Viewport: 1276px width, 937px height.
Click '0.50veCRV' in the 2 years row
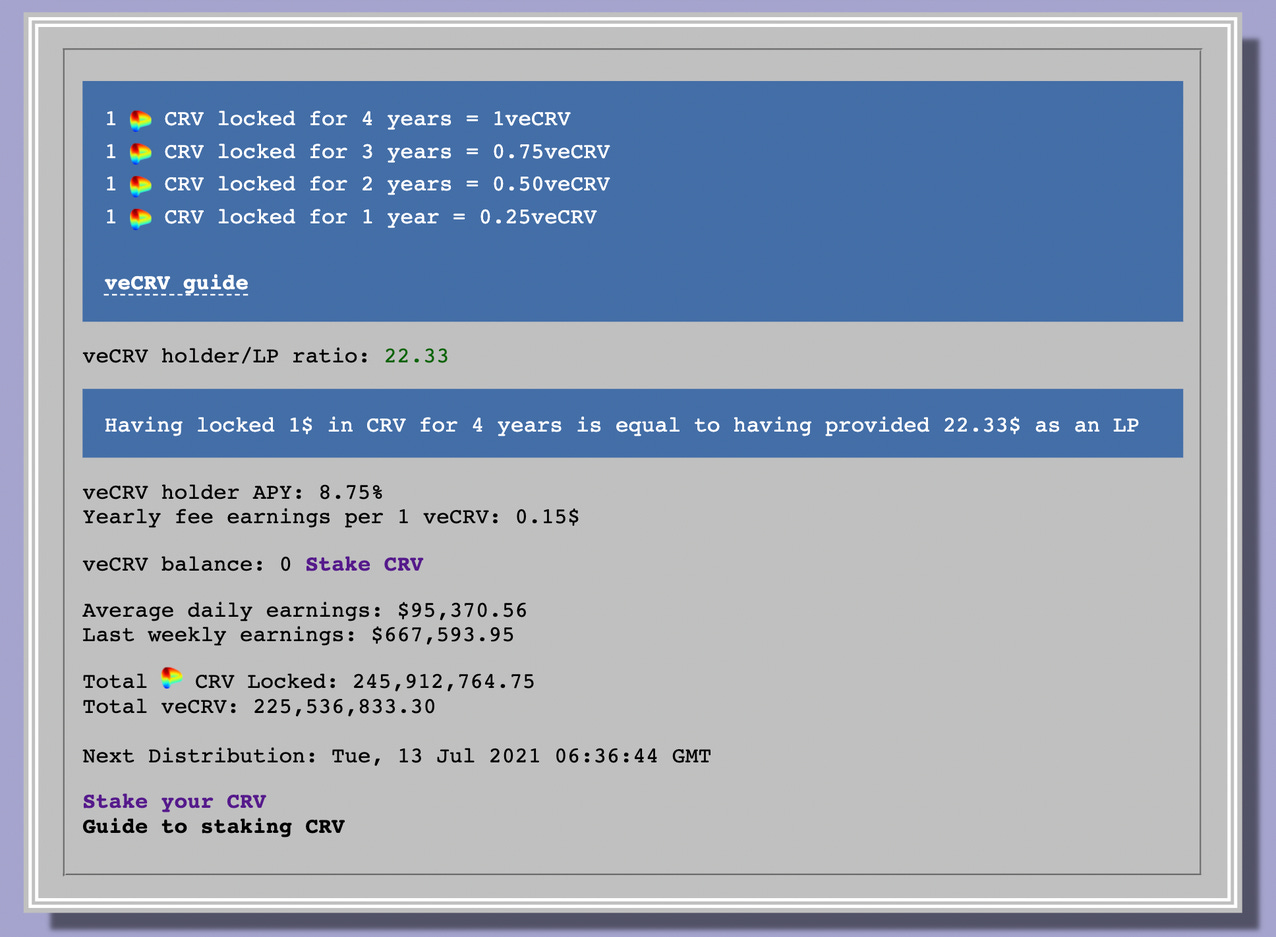click(x=551, y=184)
